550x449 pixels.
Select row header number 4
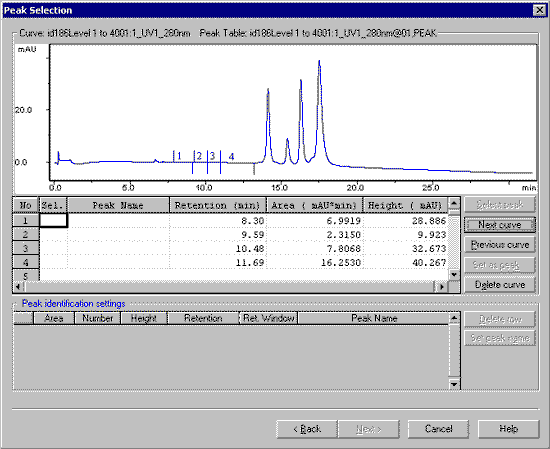[25, 262]
